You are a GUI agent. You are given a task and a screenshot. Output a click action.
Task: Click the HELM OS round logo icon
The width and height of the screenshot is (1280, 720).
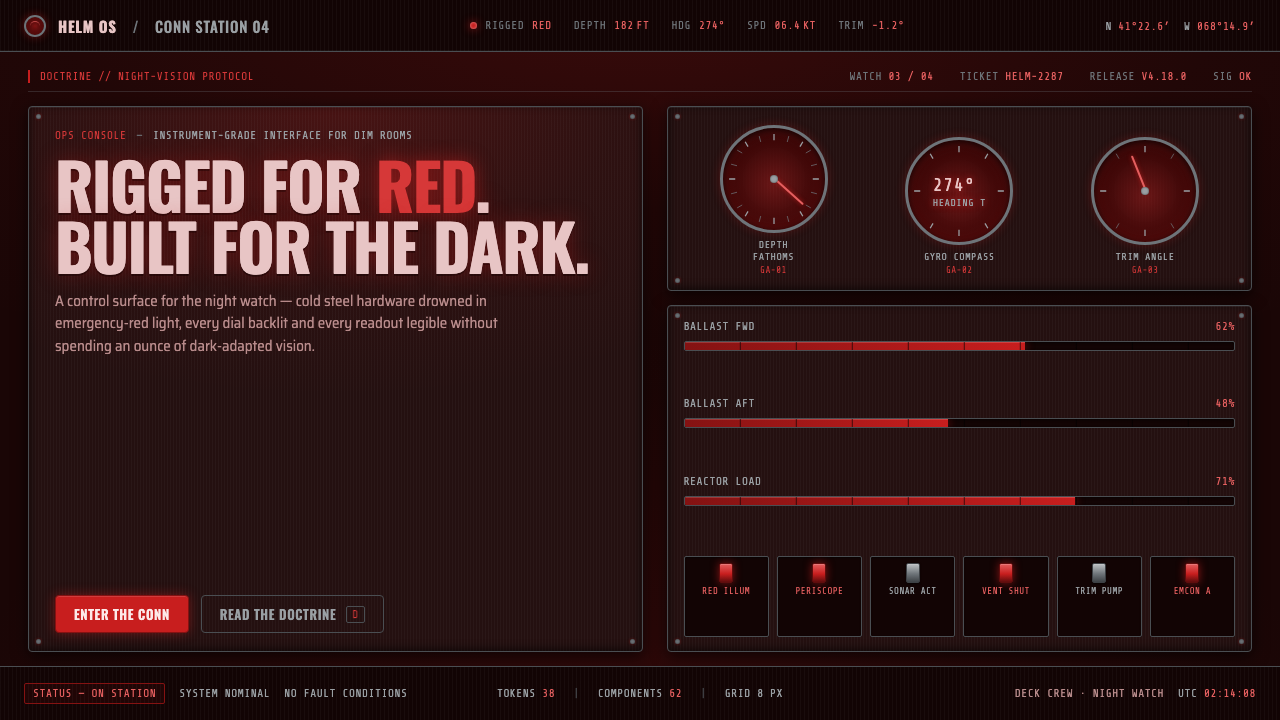[x=35, y=26]
